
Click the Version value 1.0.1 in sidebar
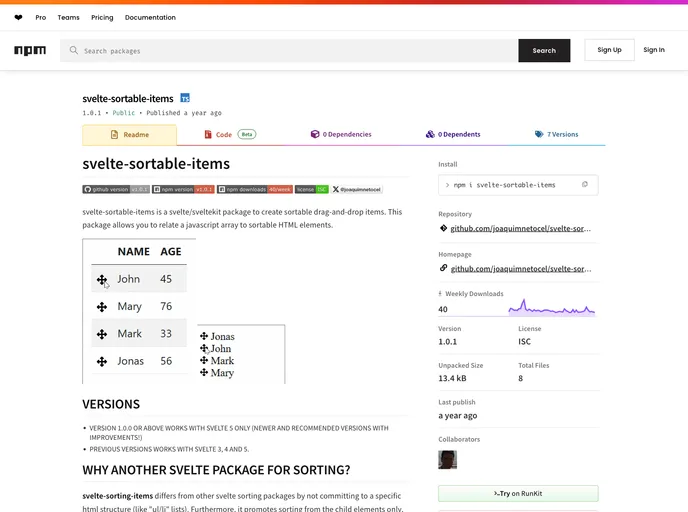click(x=448, y=341)
